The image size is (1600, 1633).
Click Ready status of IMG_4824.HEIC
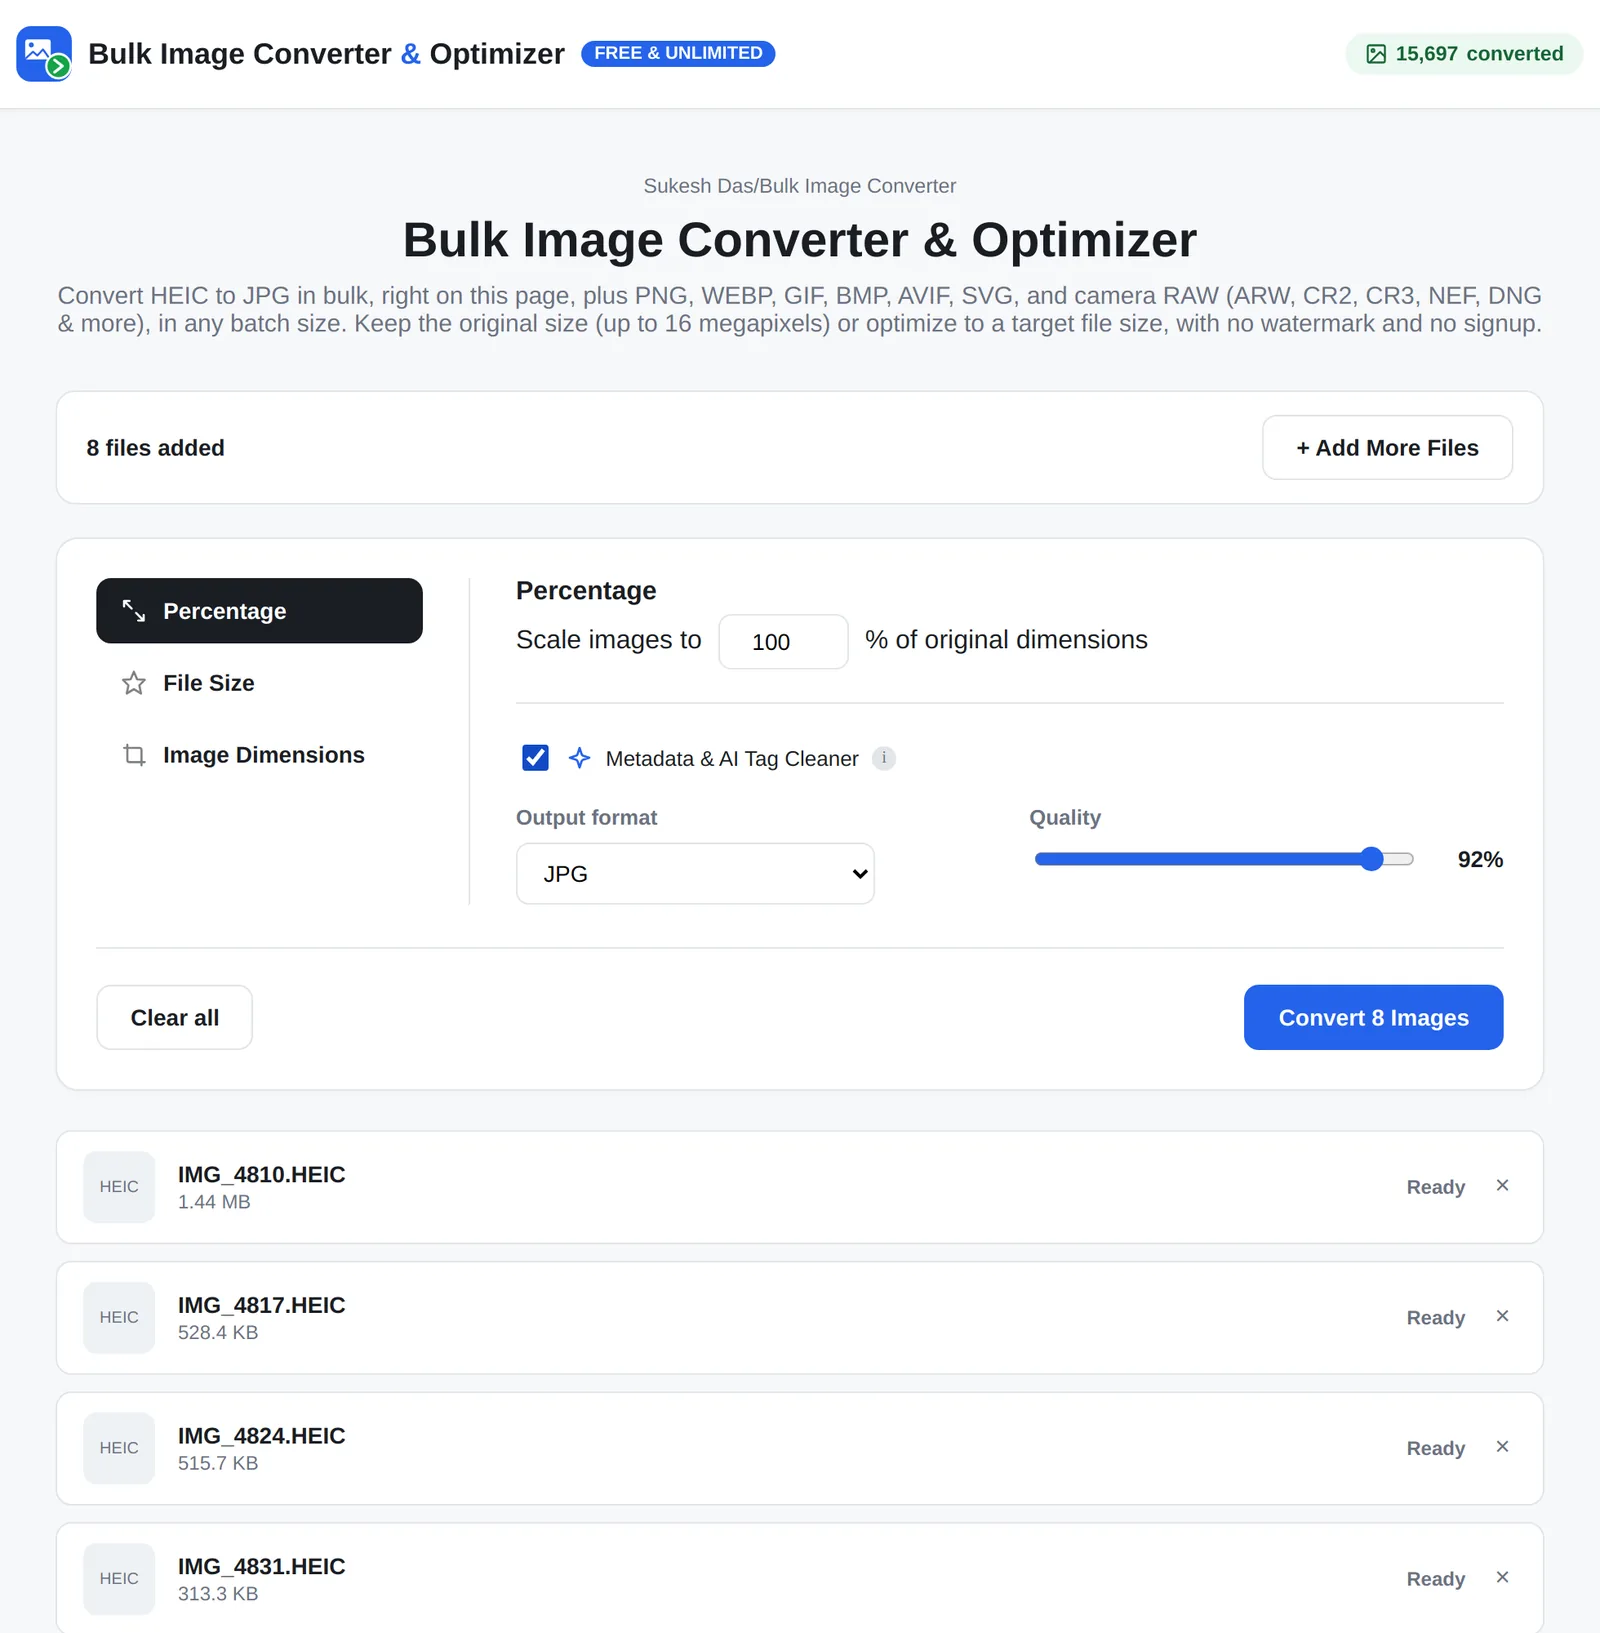pyautogui.click(x=1435, y=1449)
